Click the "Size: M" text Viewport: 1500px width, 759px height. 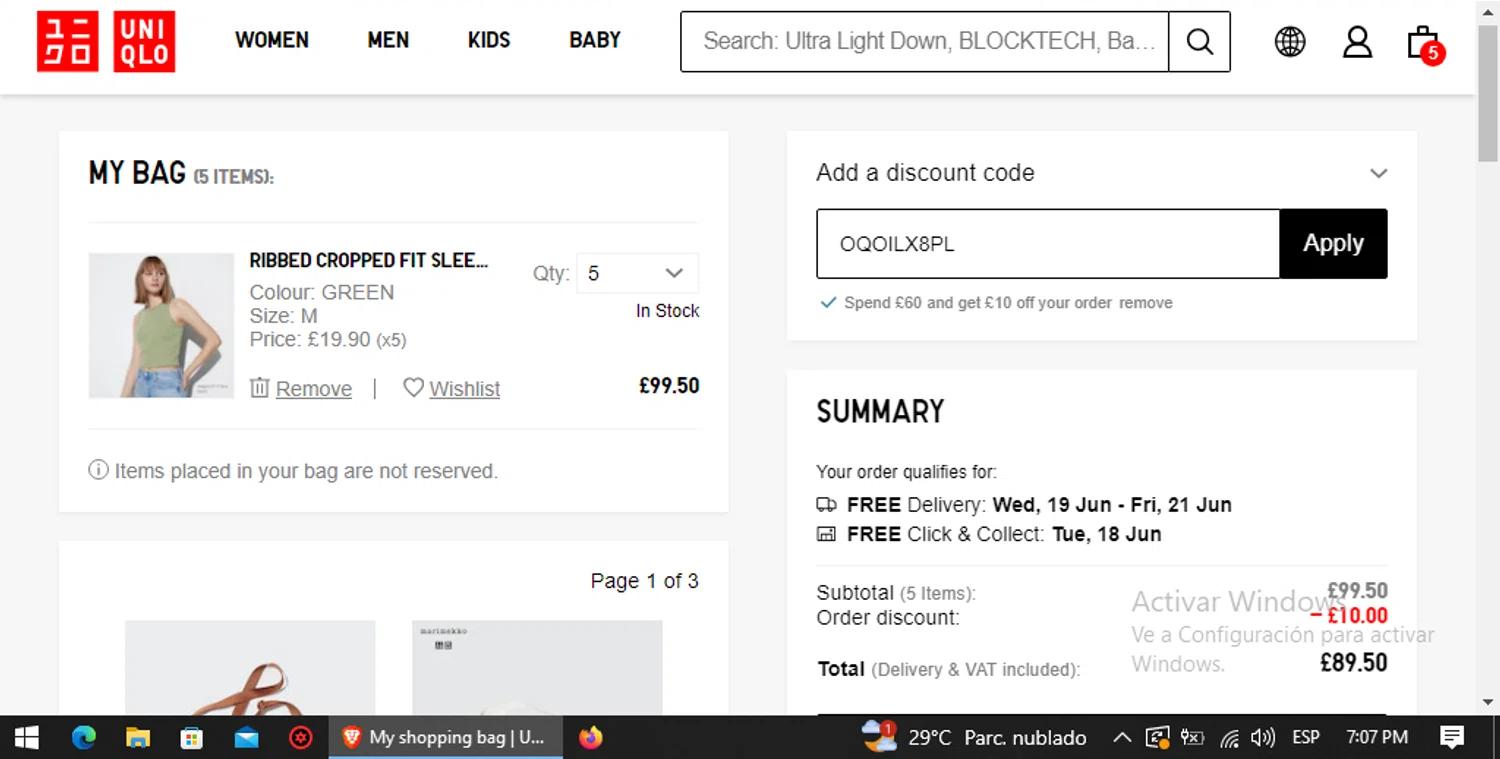pos(283,316)
